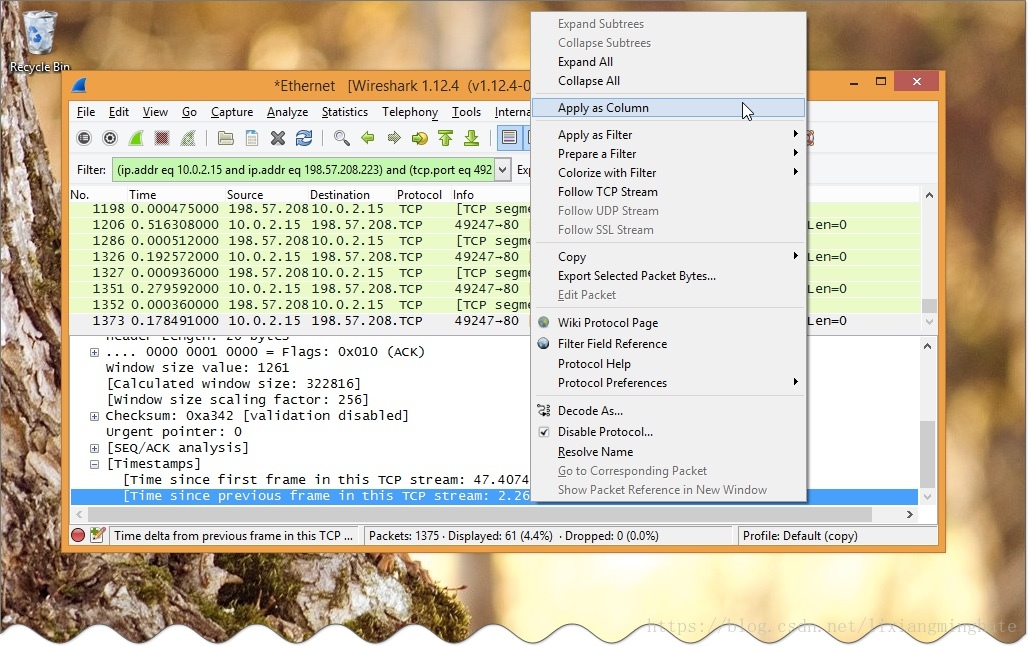This screenshot has height=646, width=1028.
Task: Open the Telephony menu
Action: (x=410, y=112)
